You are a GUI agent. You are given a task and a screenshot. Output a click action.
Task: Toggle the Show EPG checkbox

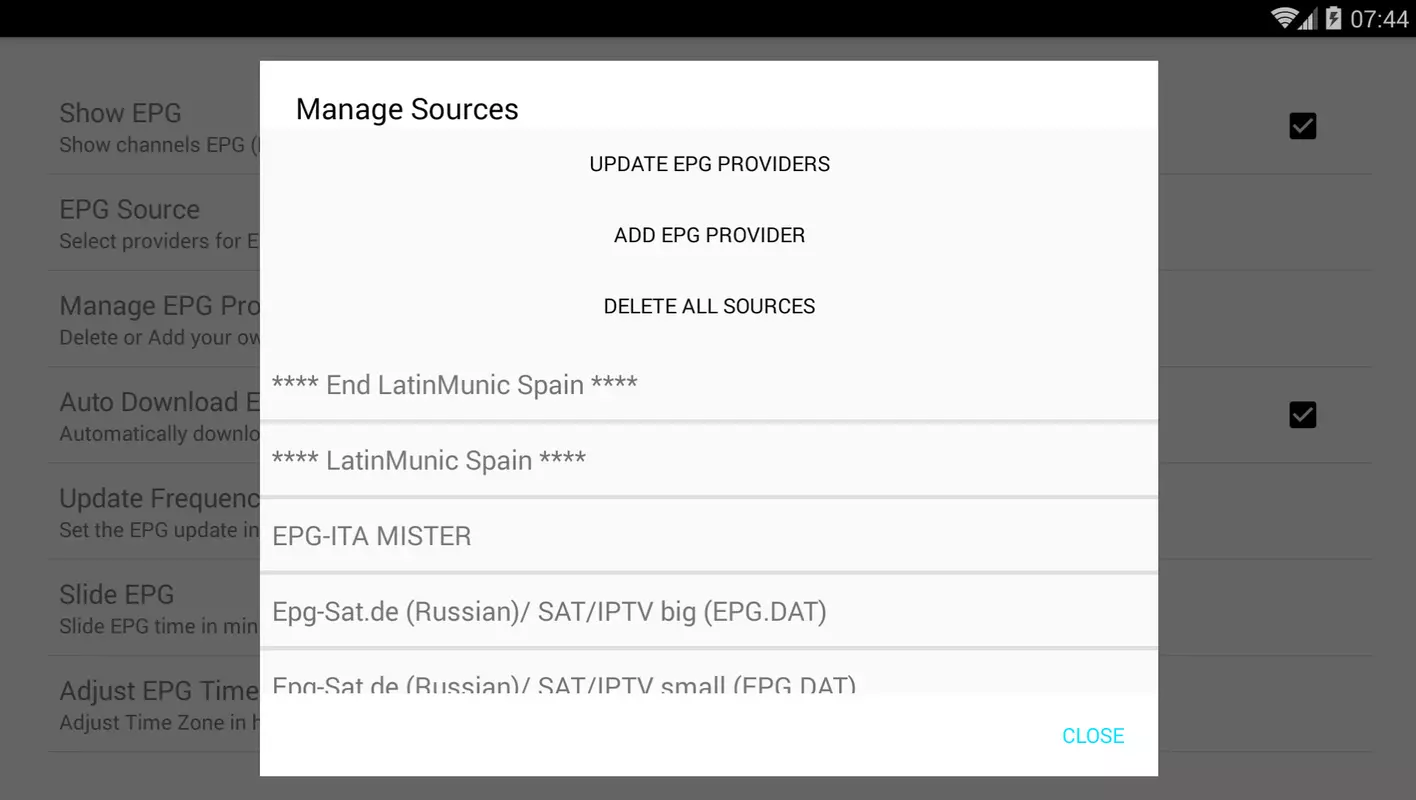1302,126
